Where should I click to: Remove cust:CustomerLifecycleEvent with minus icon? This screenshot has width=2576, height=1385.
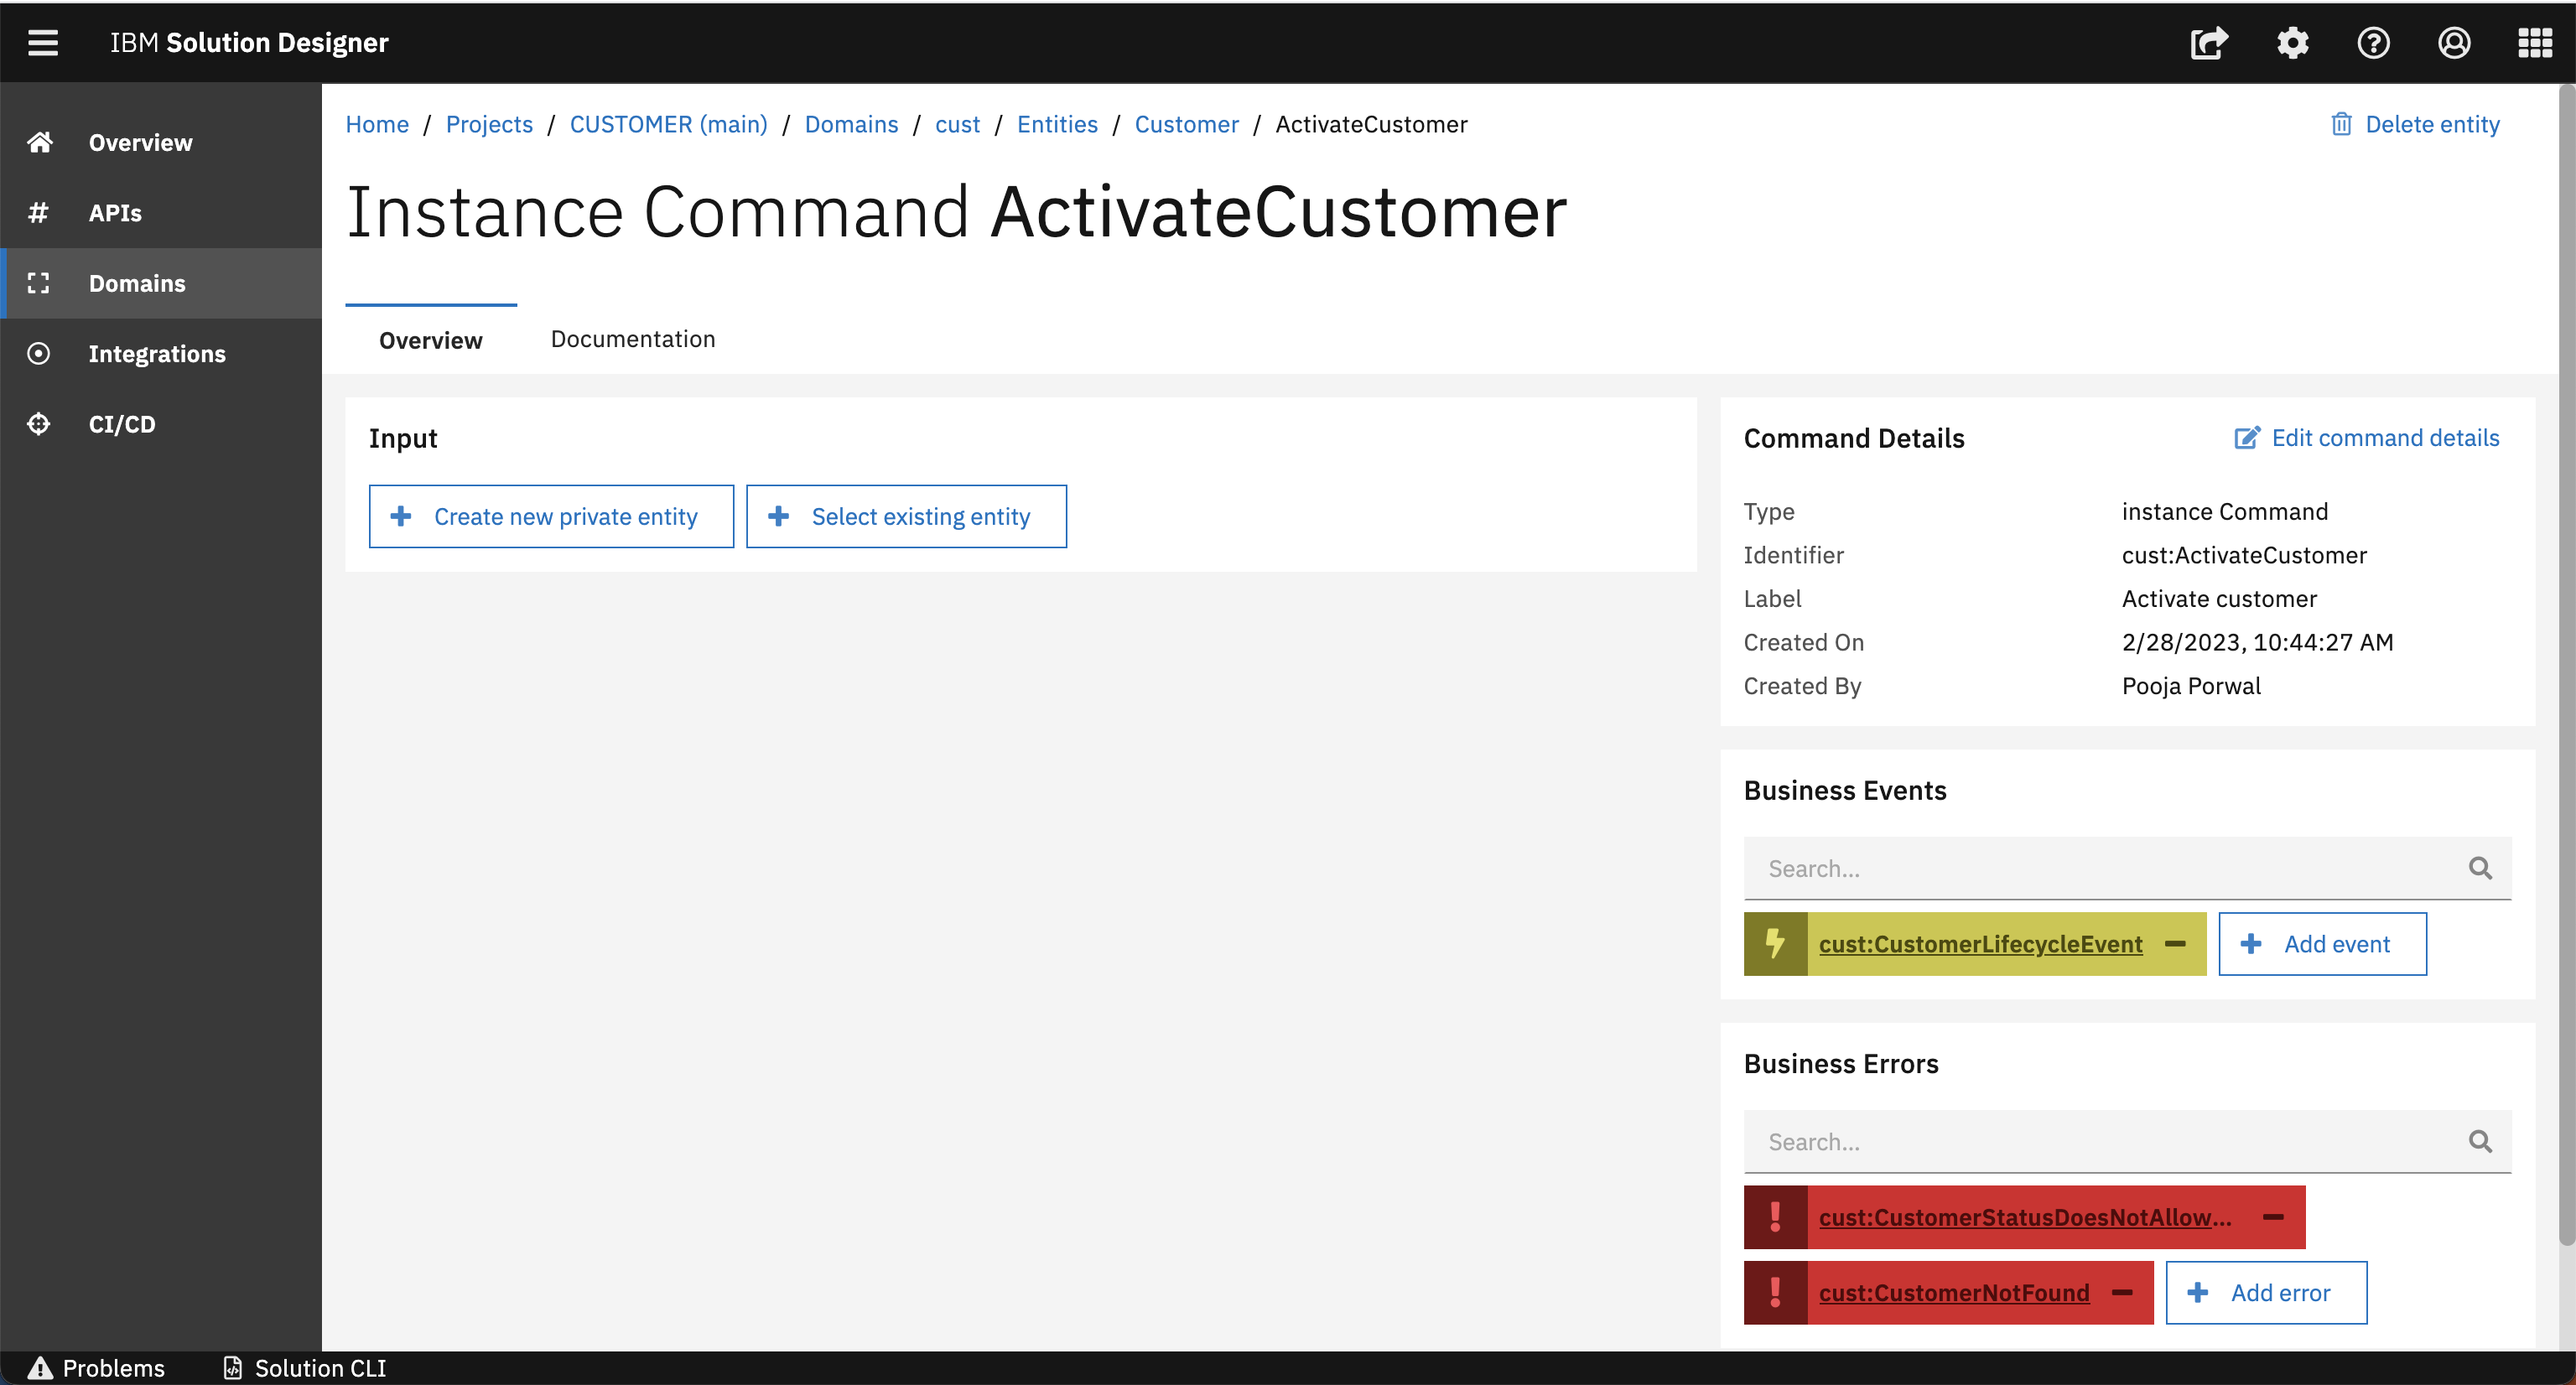pos(2175,944)
